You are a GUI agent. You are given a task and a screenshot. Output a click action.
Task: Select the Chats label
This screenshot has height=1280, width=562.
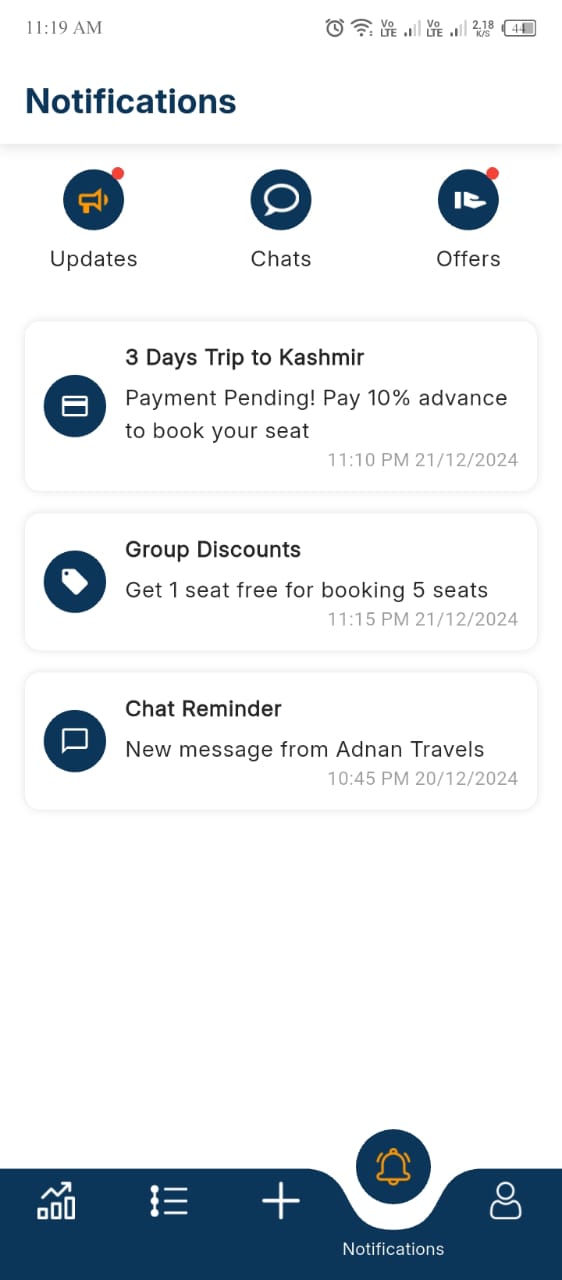[x=281, y=259]
